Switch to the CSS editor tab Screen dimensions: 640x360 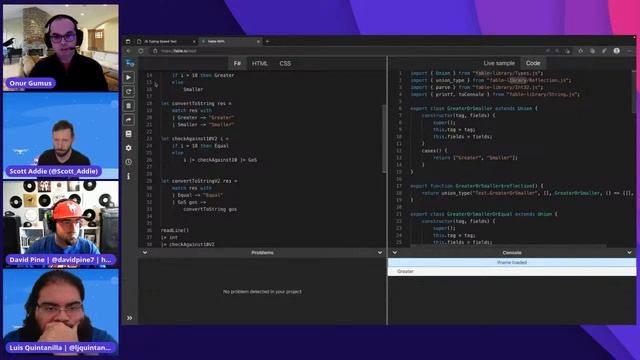click(285, 63)
